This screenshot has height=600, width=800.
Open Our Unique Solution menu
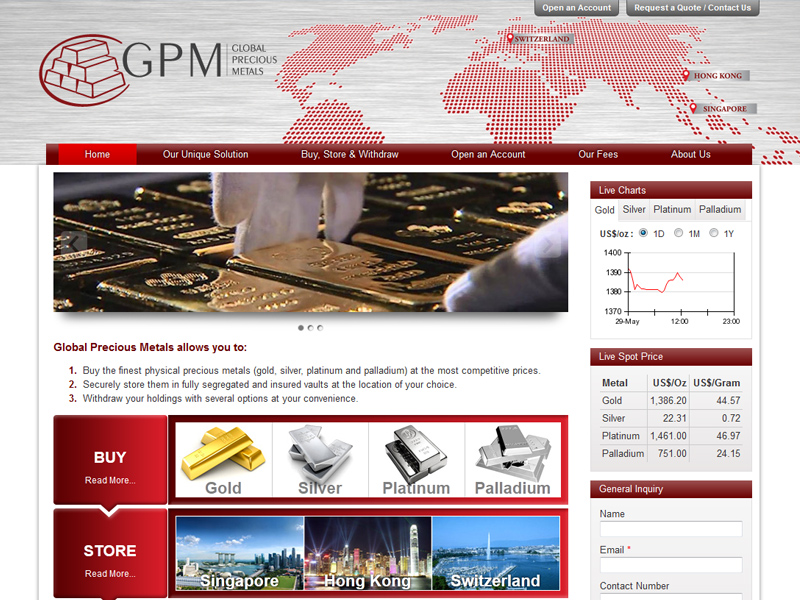(x=205, y=154)
